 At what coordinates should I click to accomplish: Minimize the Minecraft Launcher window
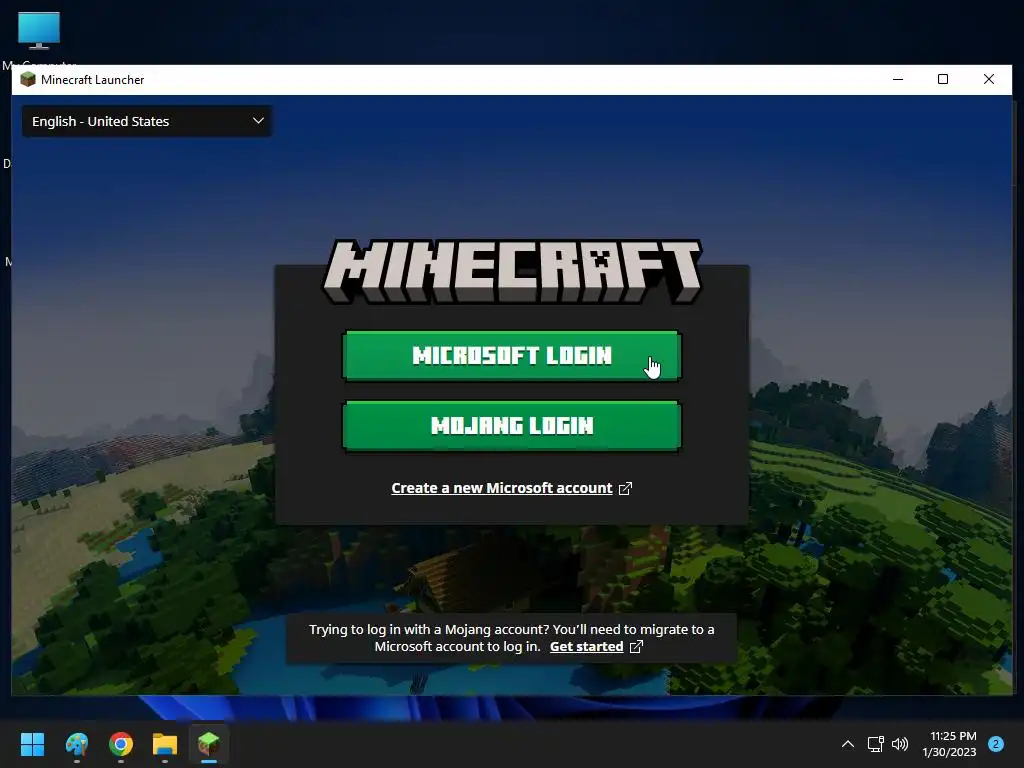898,80
